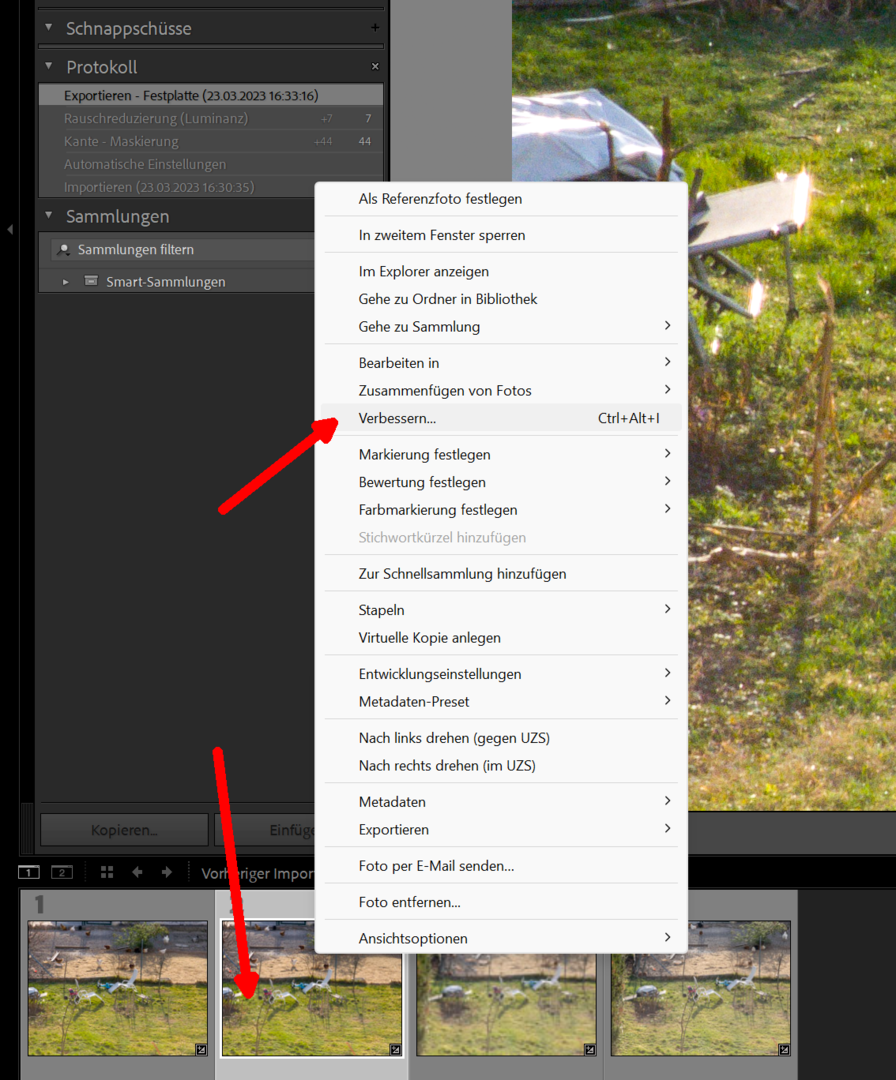Collapse the Protokoll panel triangle
The image size is (896, 1080).
click(x=48, y=67)
